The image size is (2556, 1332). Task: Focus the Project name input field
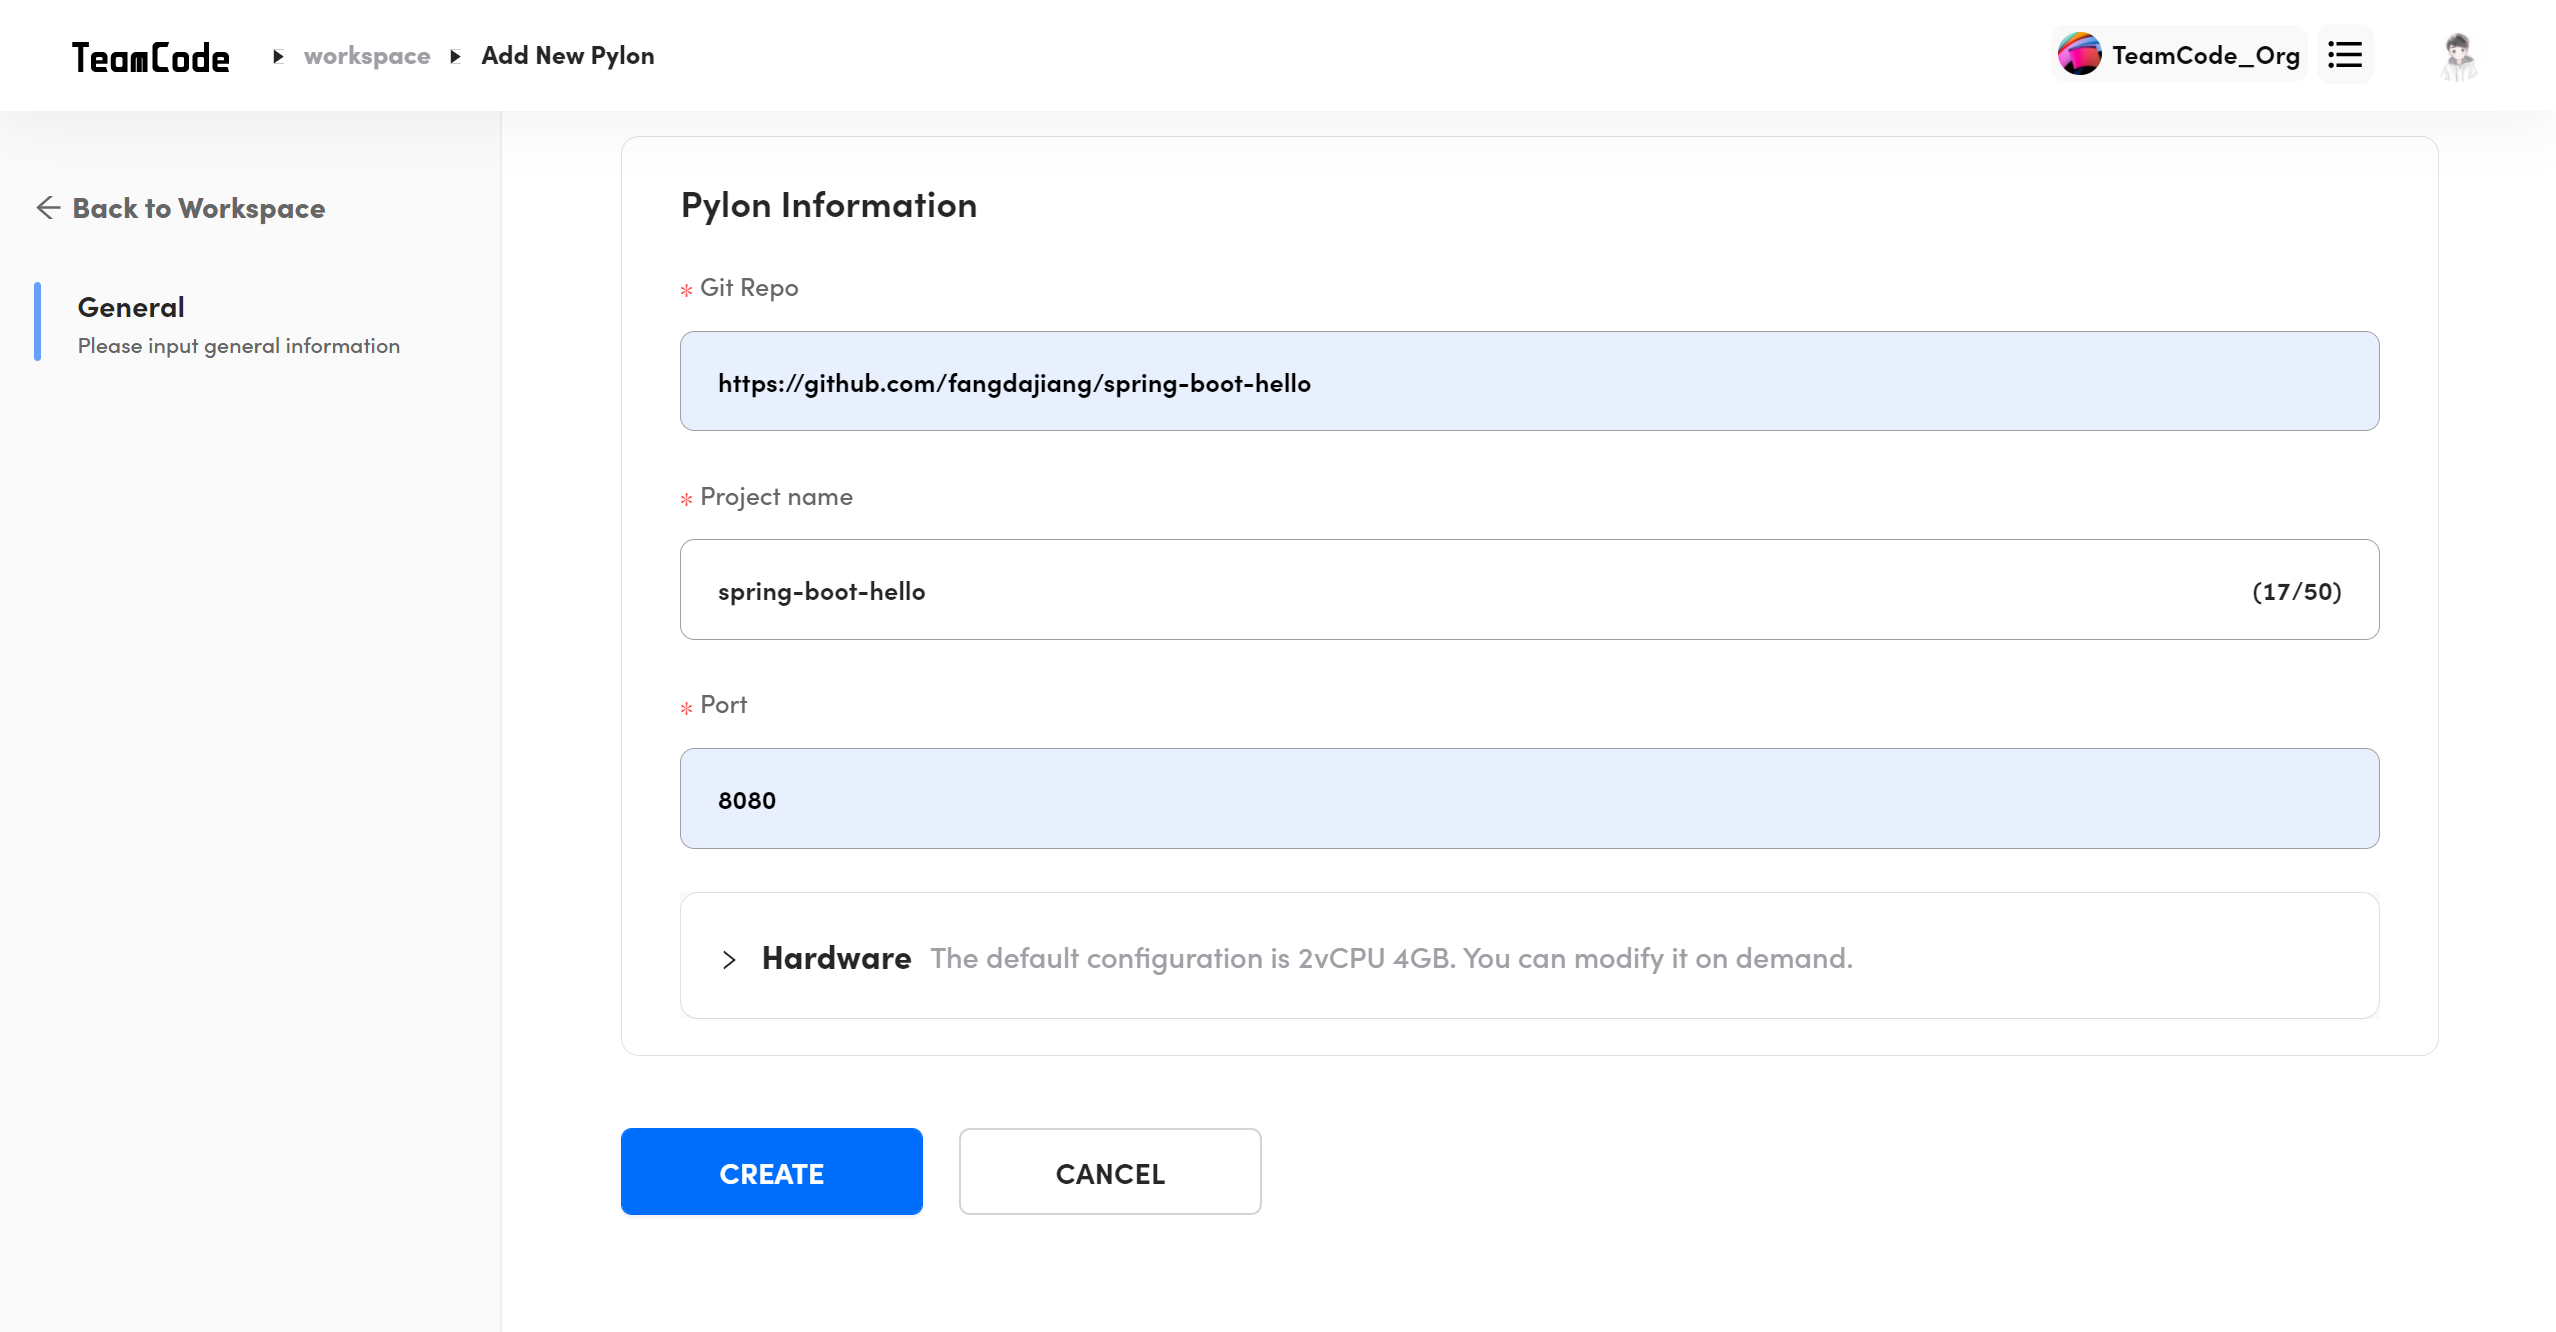point(1530,590)
